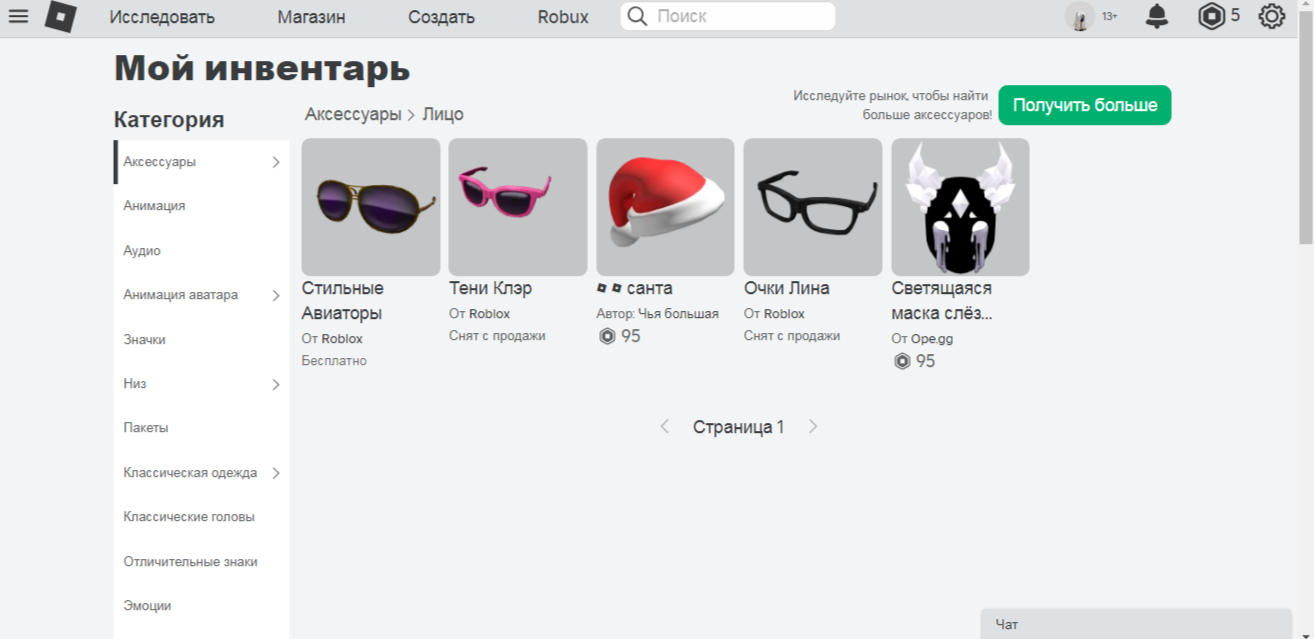Open Roblox creator link under Тени Клэр
The height and width of the screenshot is (639, 1314).
490,314
